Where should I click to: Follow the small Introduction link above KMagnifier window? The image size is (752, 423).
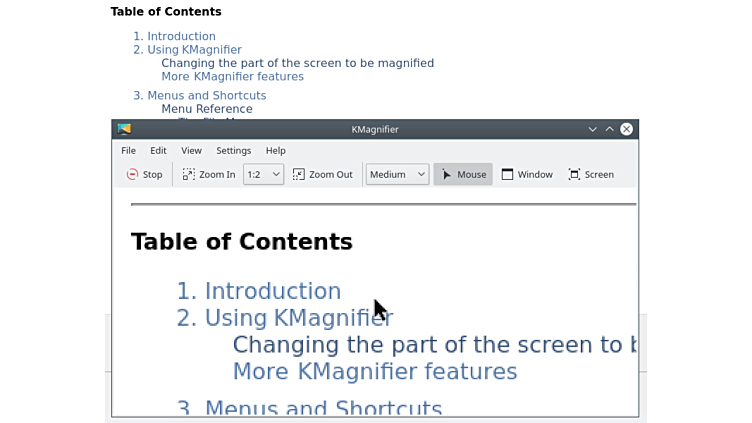pyautogui.click(x=181, y=36)
